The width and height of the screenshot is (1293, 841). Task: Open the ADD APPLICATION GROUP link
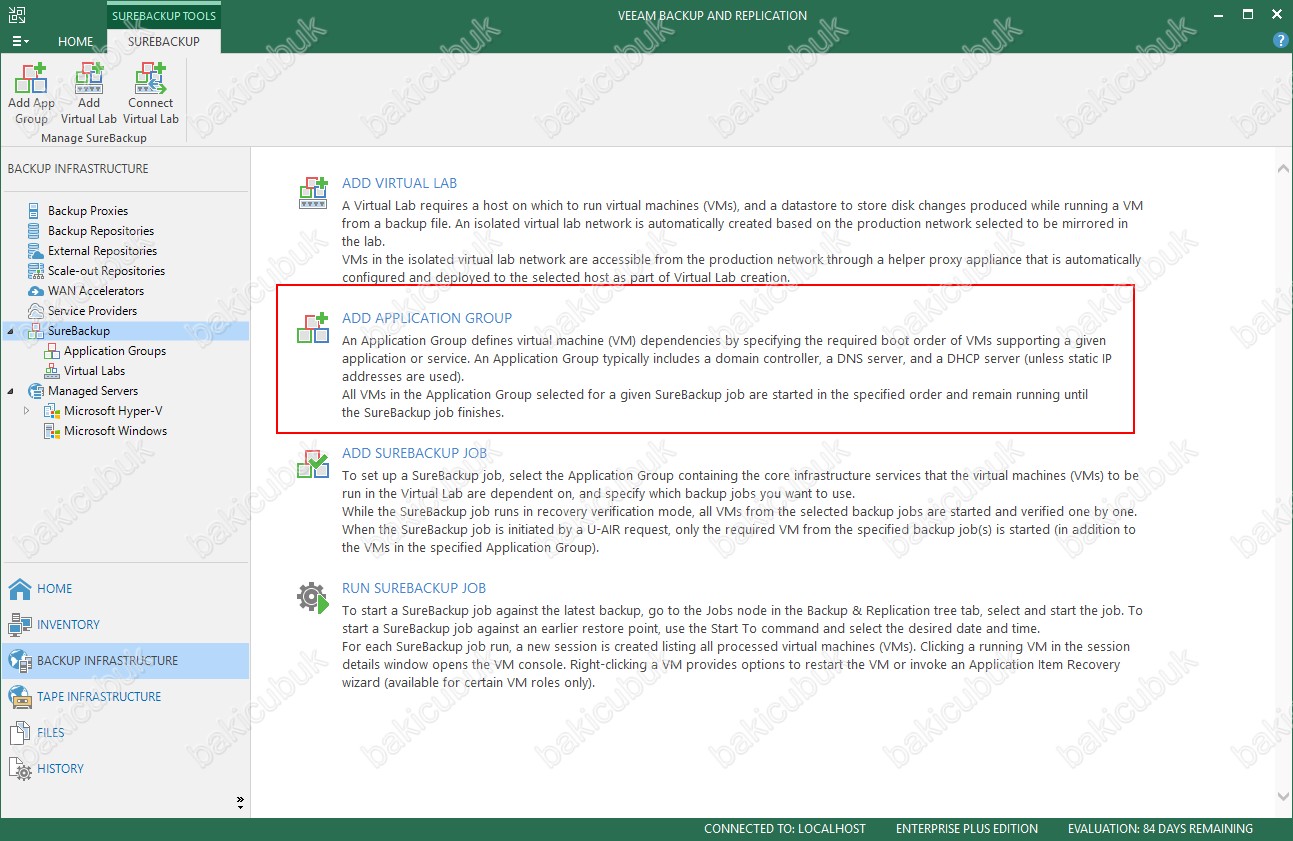coord(427,318)
